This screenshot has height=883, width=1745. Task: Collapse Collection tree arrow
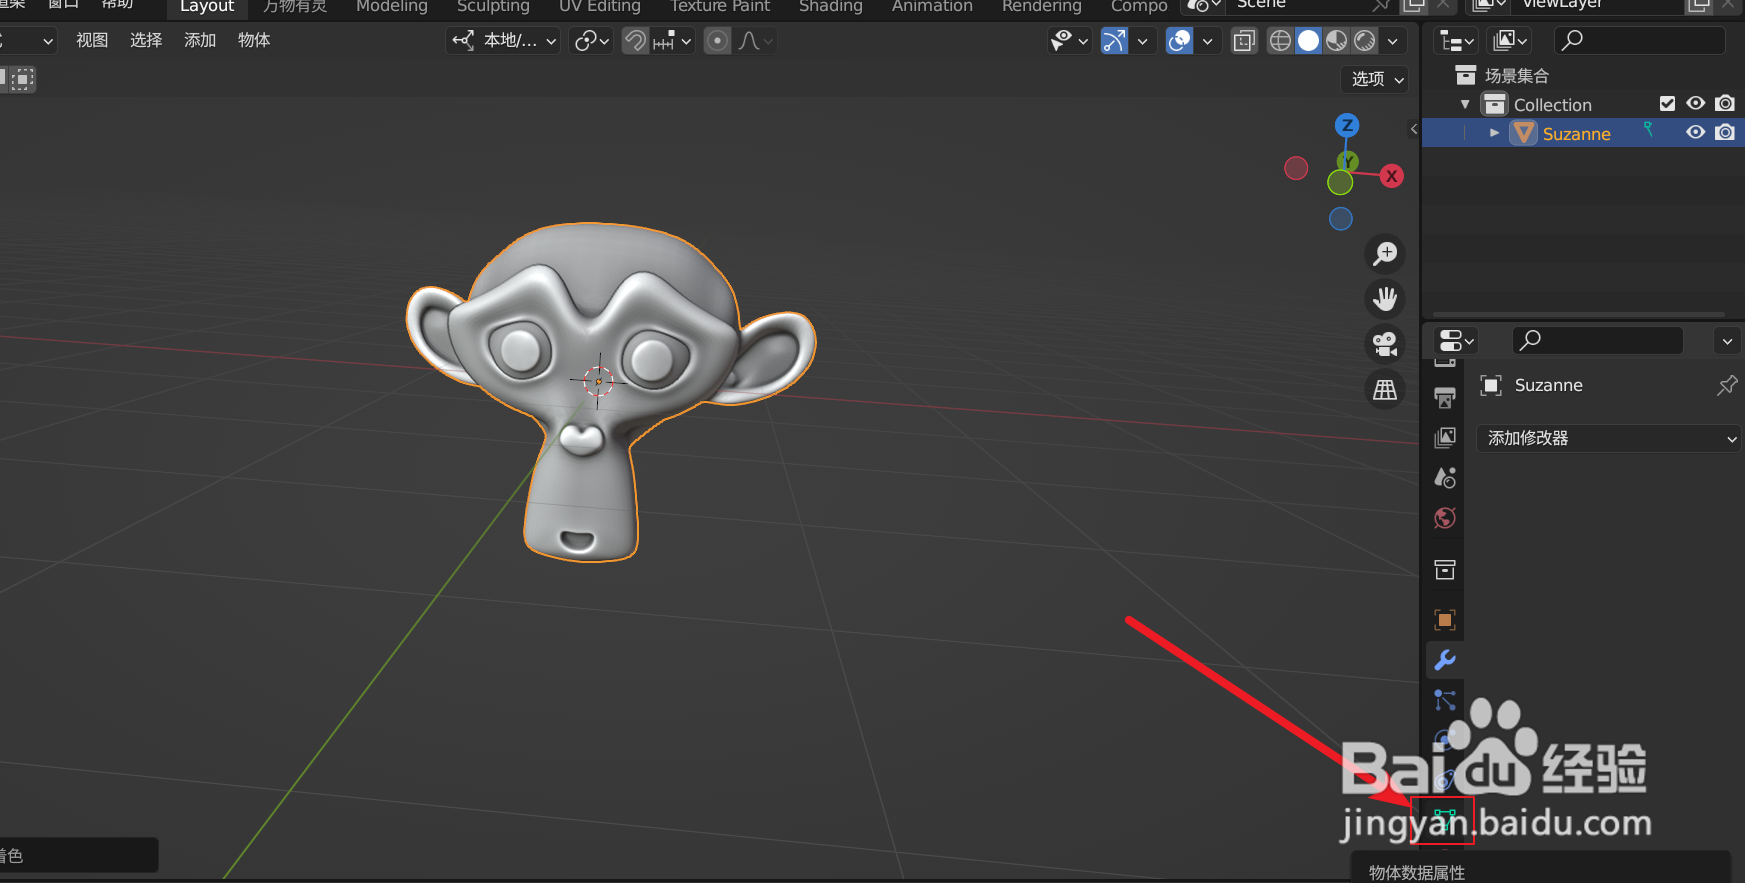1465,104
